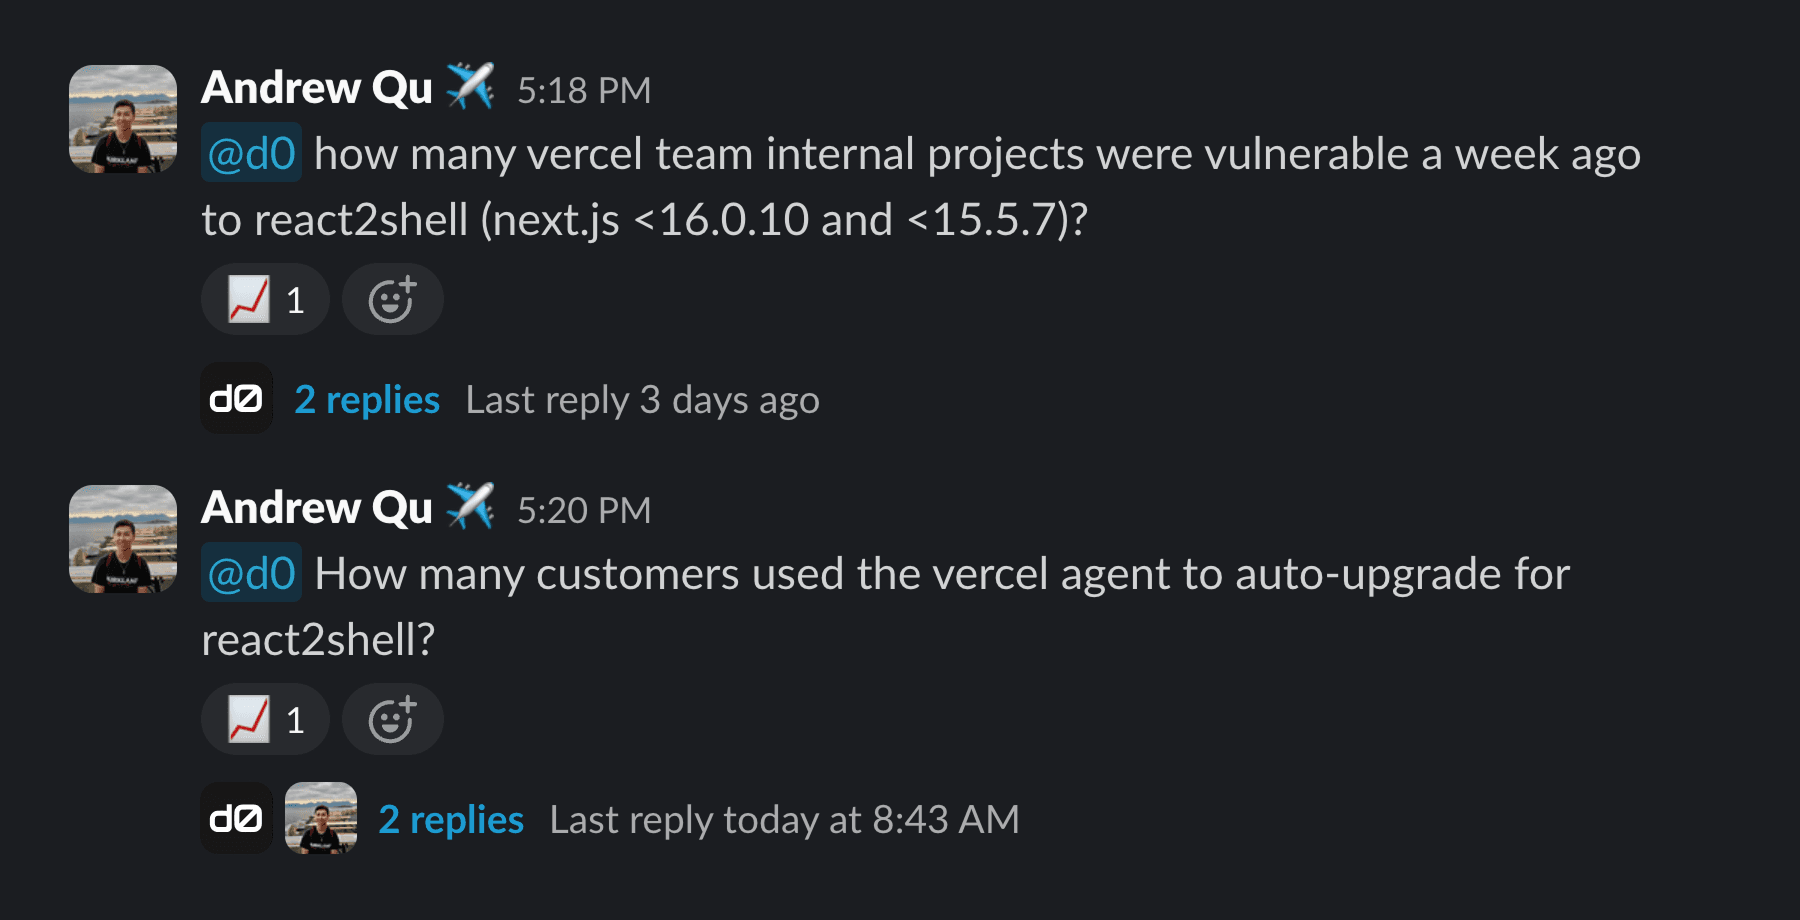Click the d0 avatar on the second thread

point(236,818)
